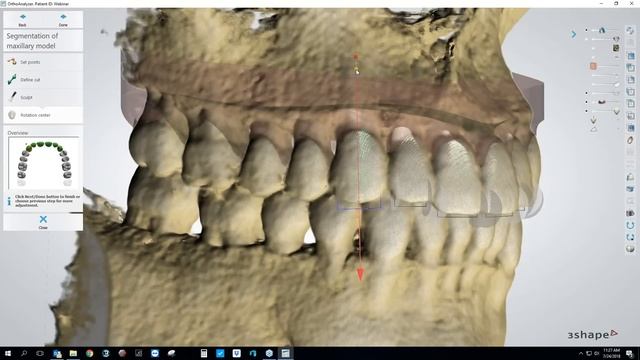640x360 pixels.
Task: Select the Set points step
Action: point(43,62)
